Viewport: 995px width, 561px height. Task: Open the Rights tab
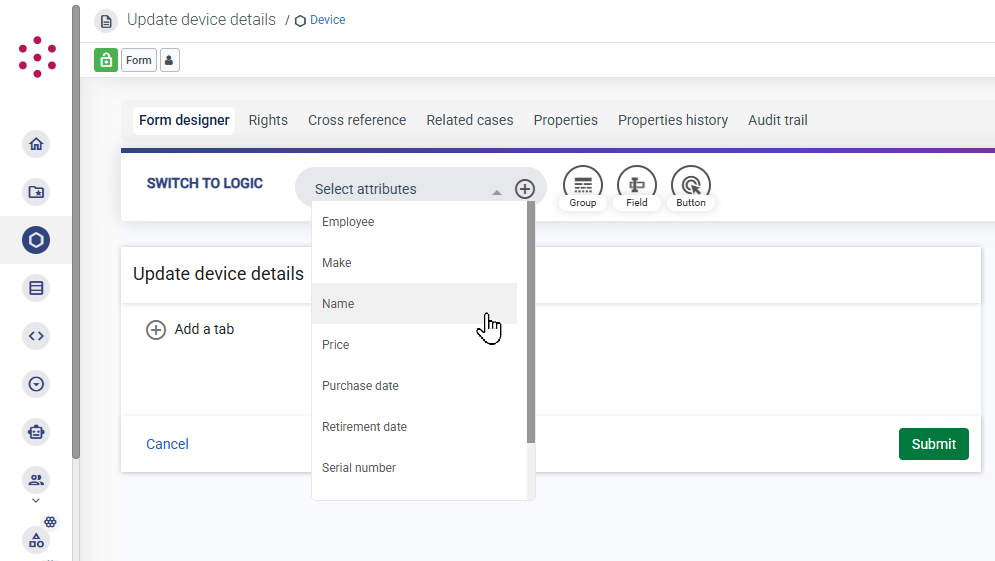tap(268, 121)
